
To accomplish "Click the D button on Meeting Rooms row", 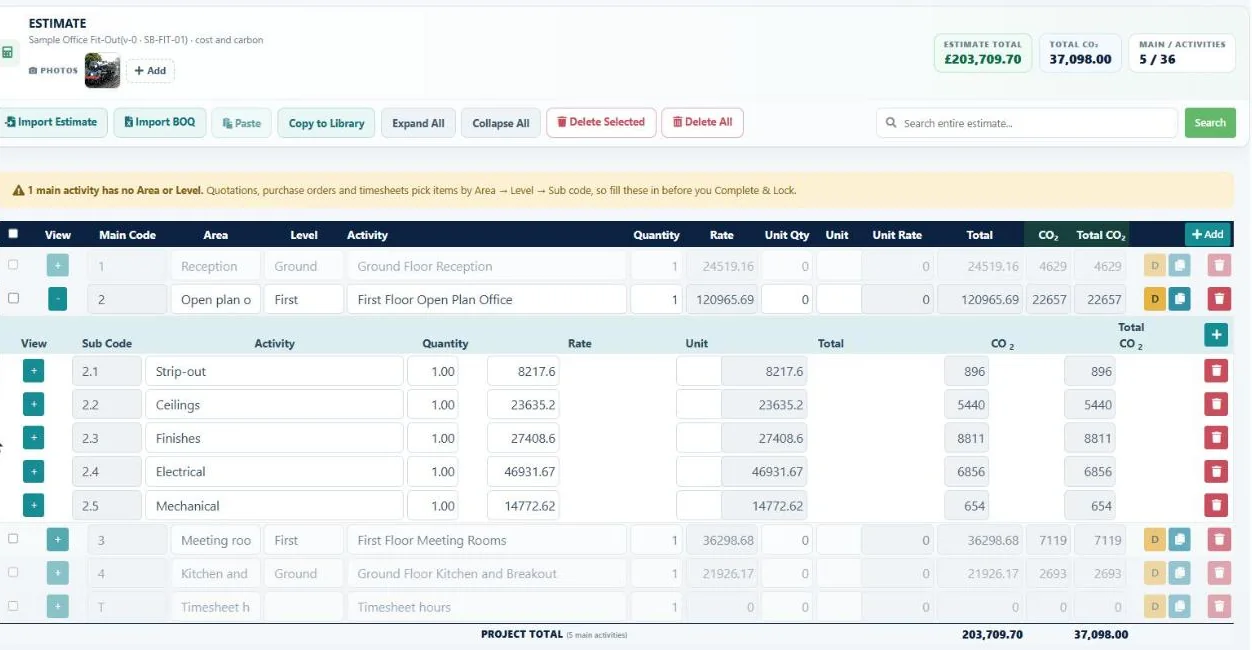I will (x=1154, y=540).
